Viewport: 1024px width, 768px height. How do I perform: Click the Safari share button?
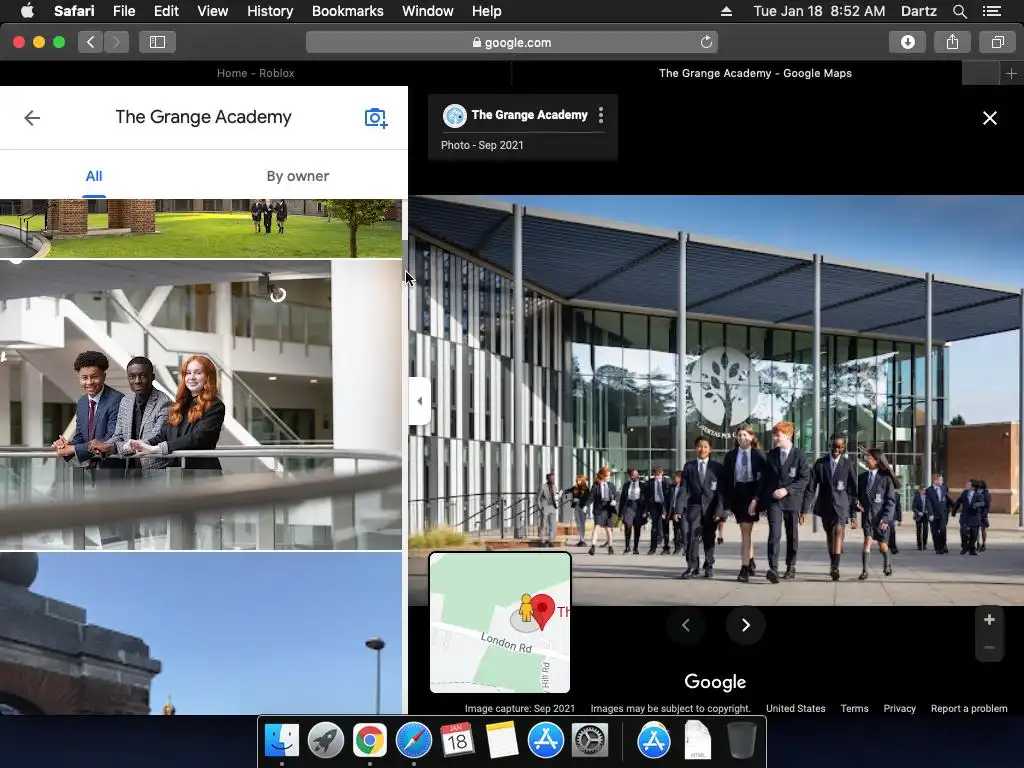click(952, 42)
